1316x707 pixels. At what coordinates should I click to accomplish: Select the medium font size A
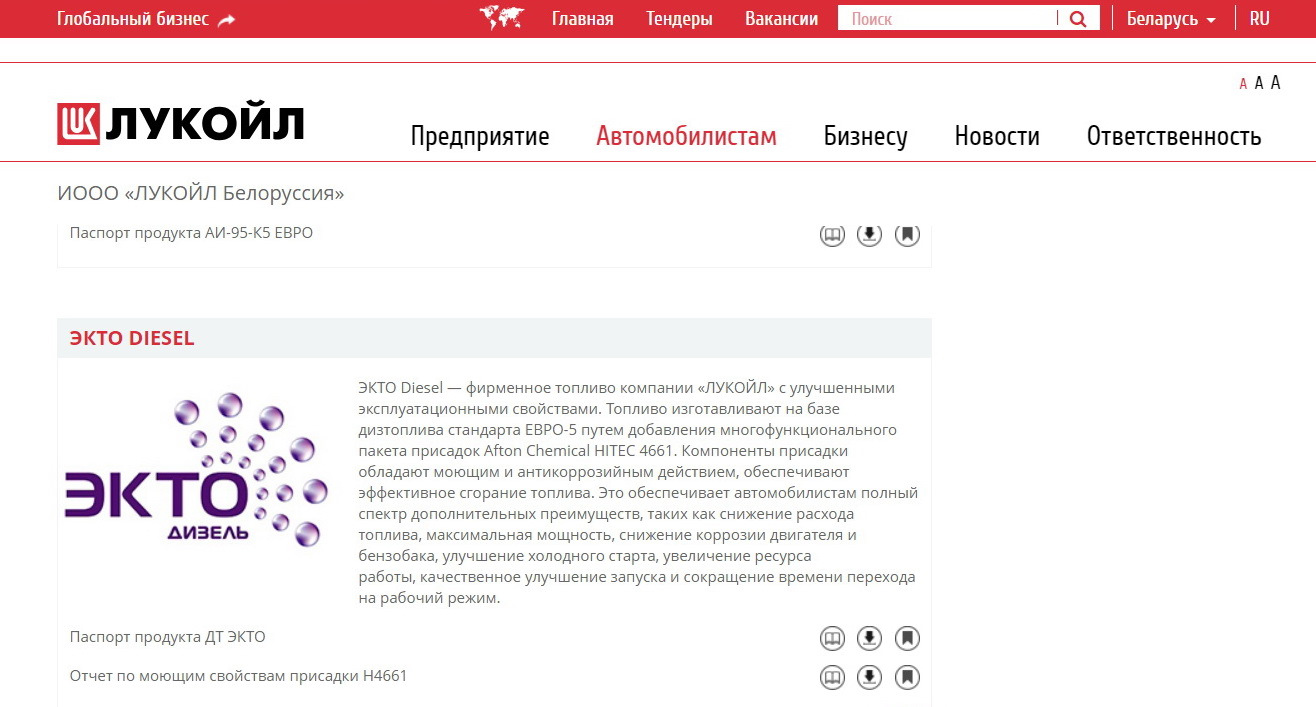pyautogui.click(x=1259, y=83)
